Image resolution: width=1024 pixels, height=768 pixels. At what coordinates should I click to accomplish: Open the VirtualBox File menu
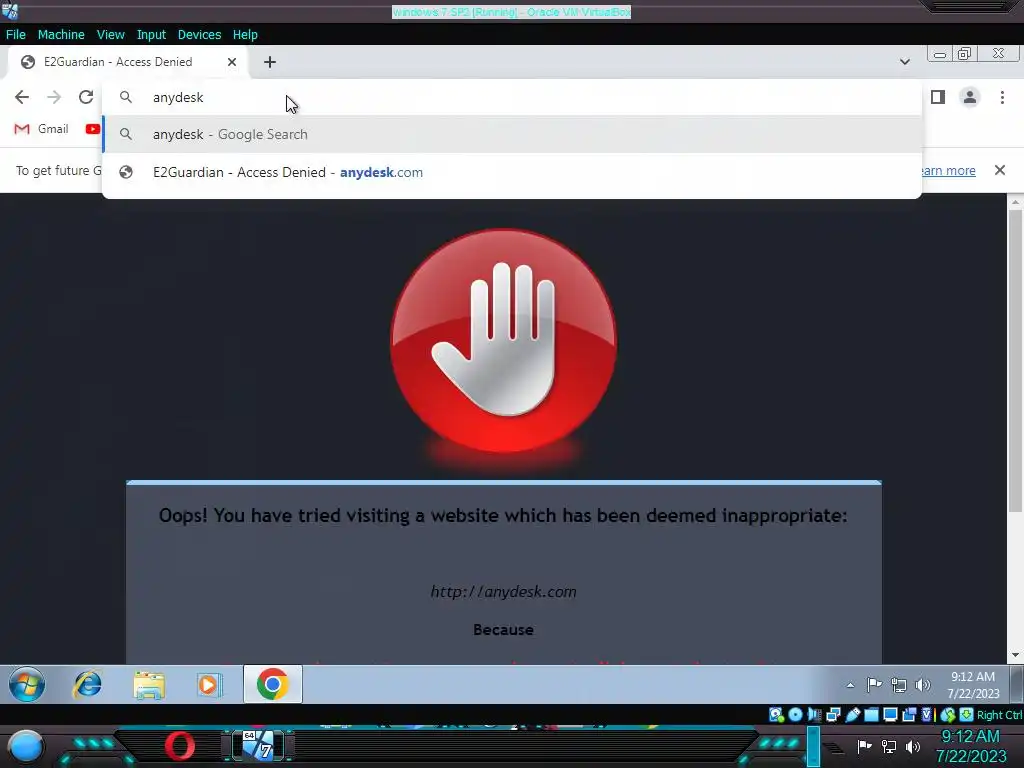click(16, 35)
